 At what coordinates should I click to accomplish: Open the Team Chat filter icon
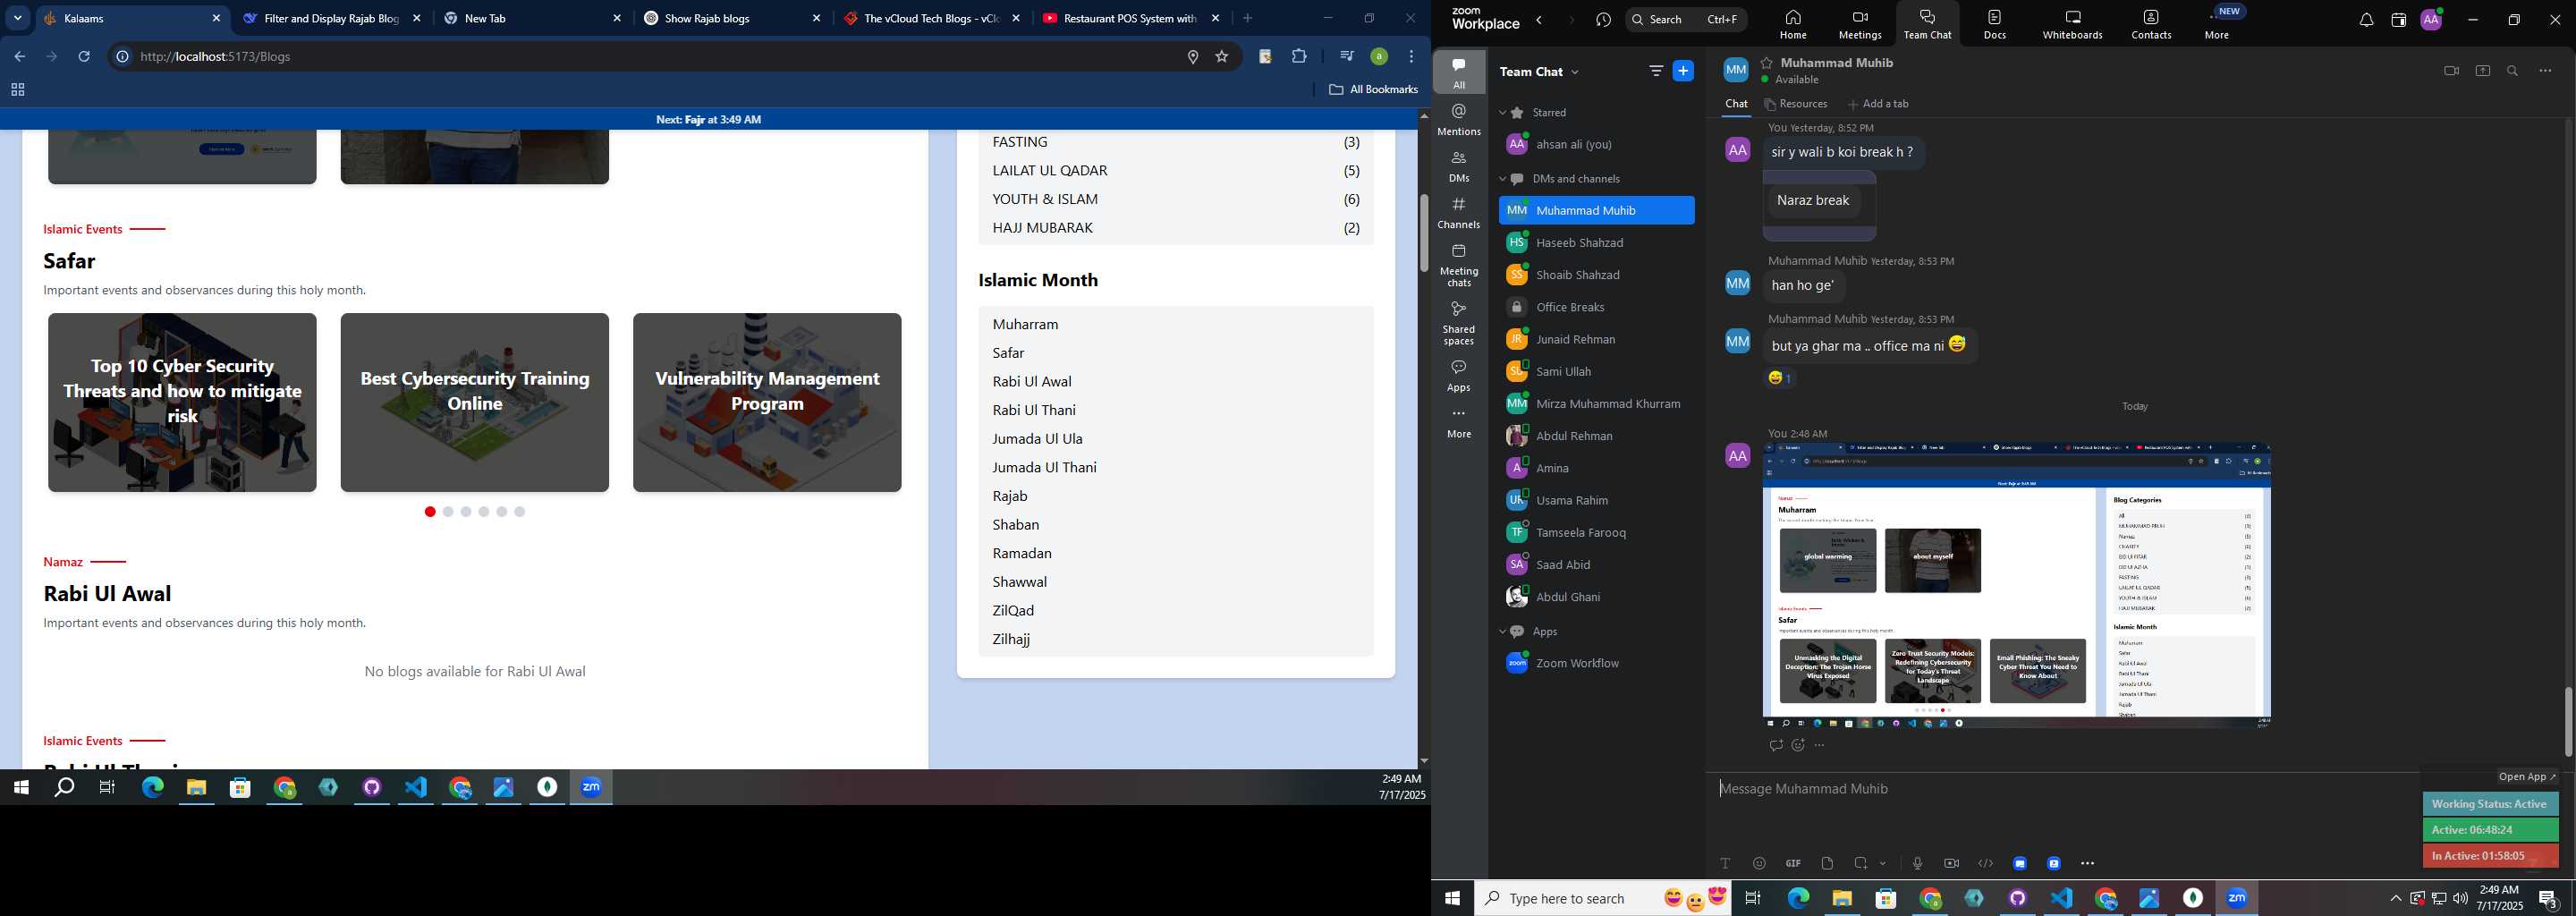[x=1656, y=71]
